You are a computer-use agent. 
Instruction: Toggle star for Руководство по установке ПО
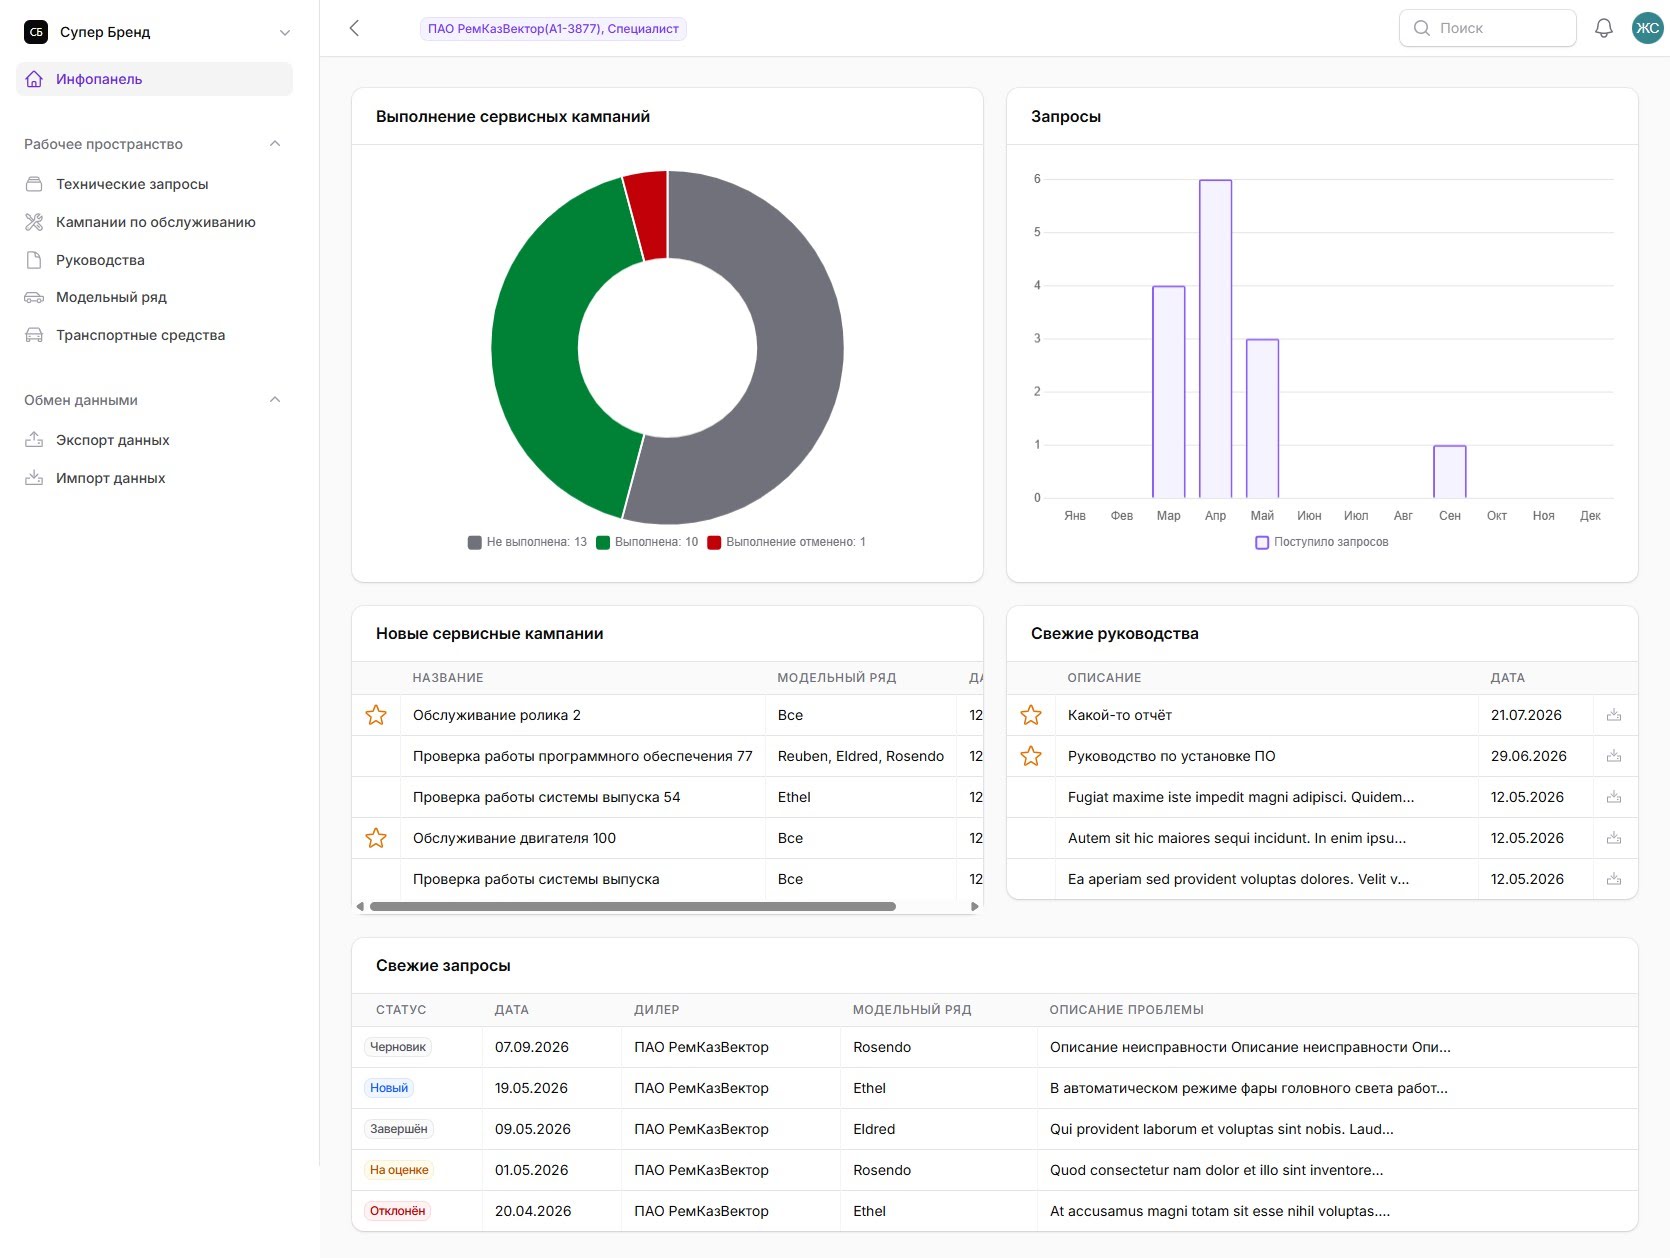[1031, 756]
